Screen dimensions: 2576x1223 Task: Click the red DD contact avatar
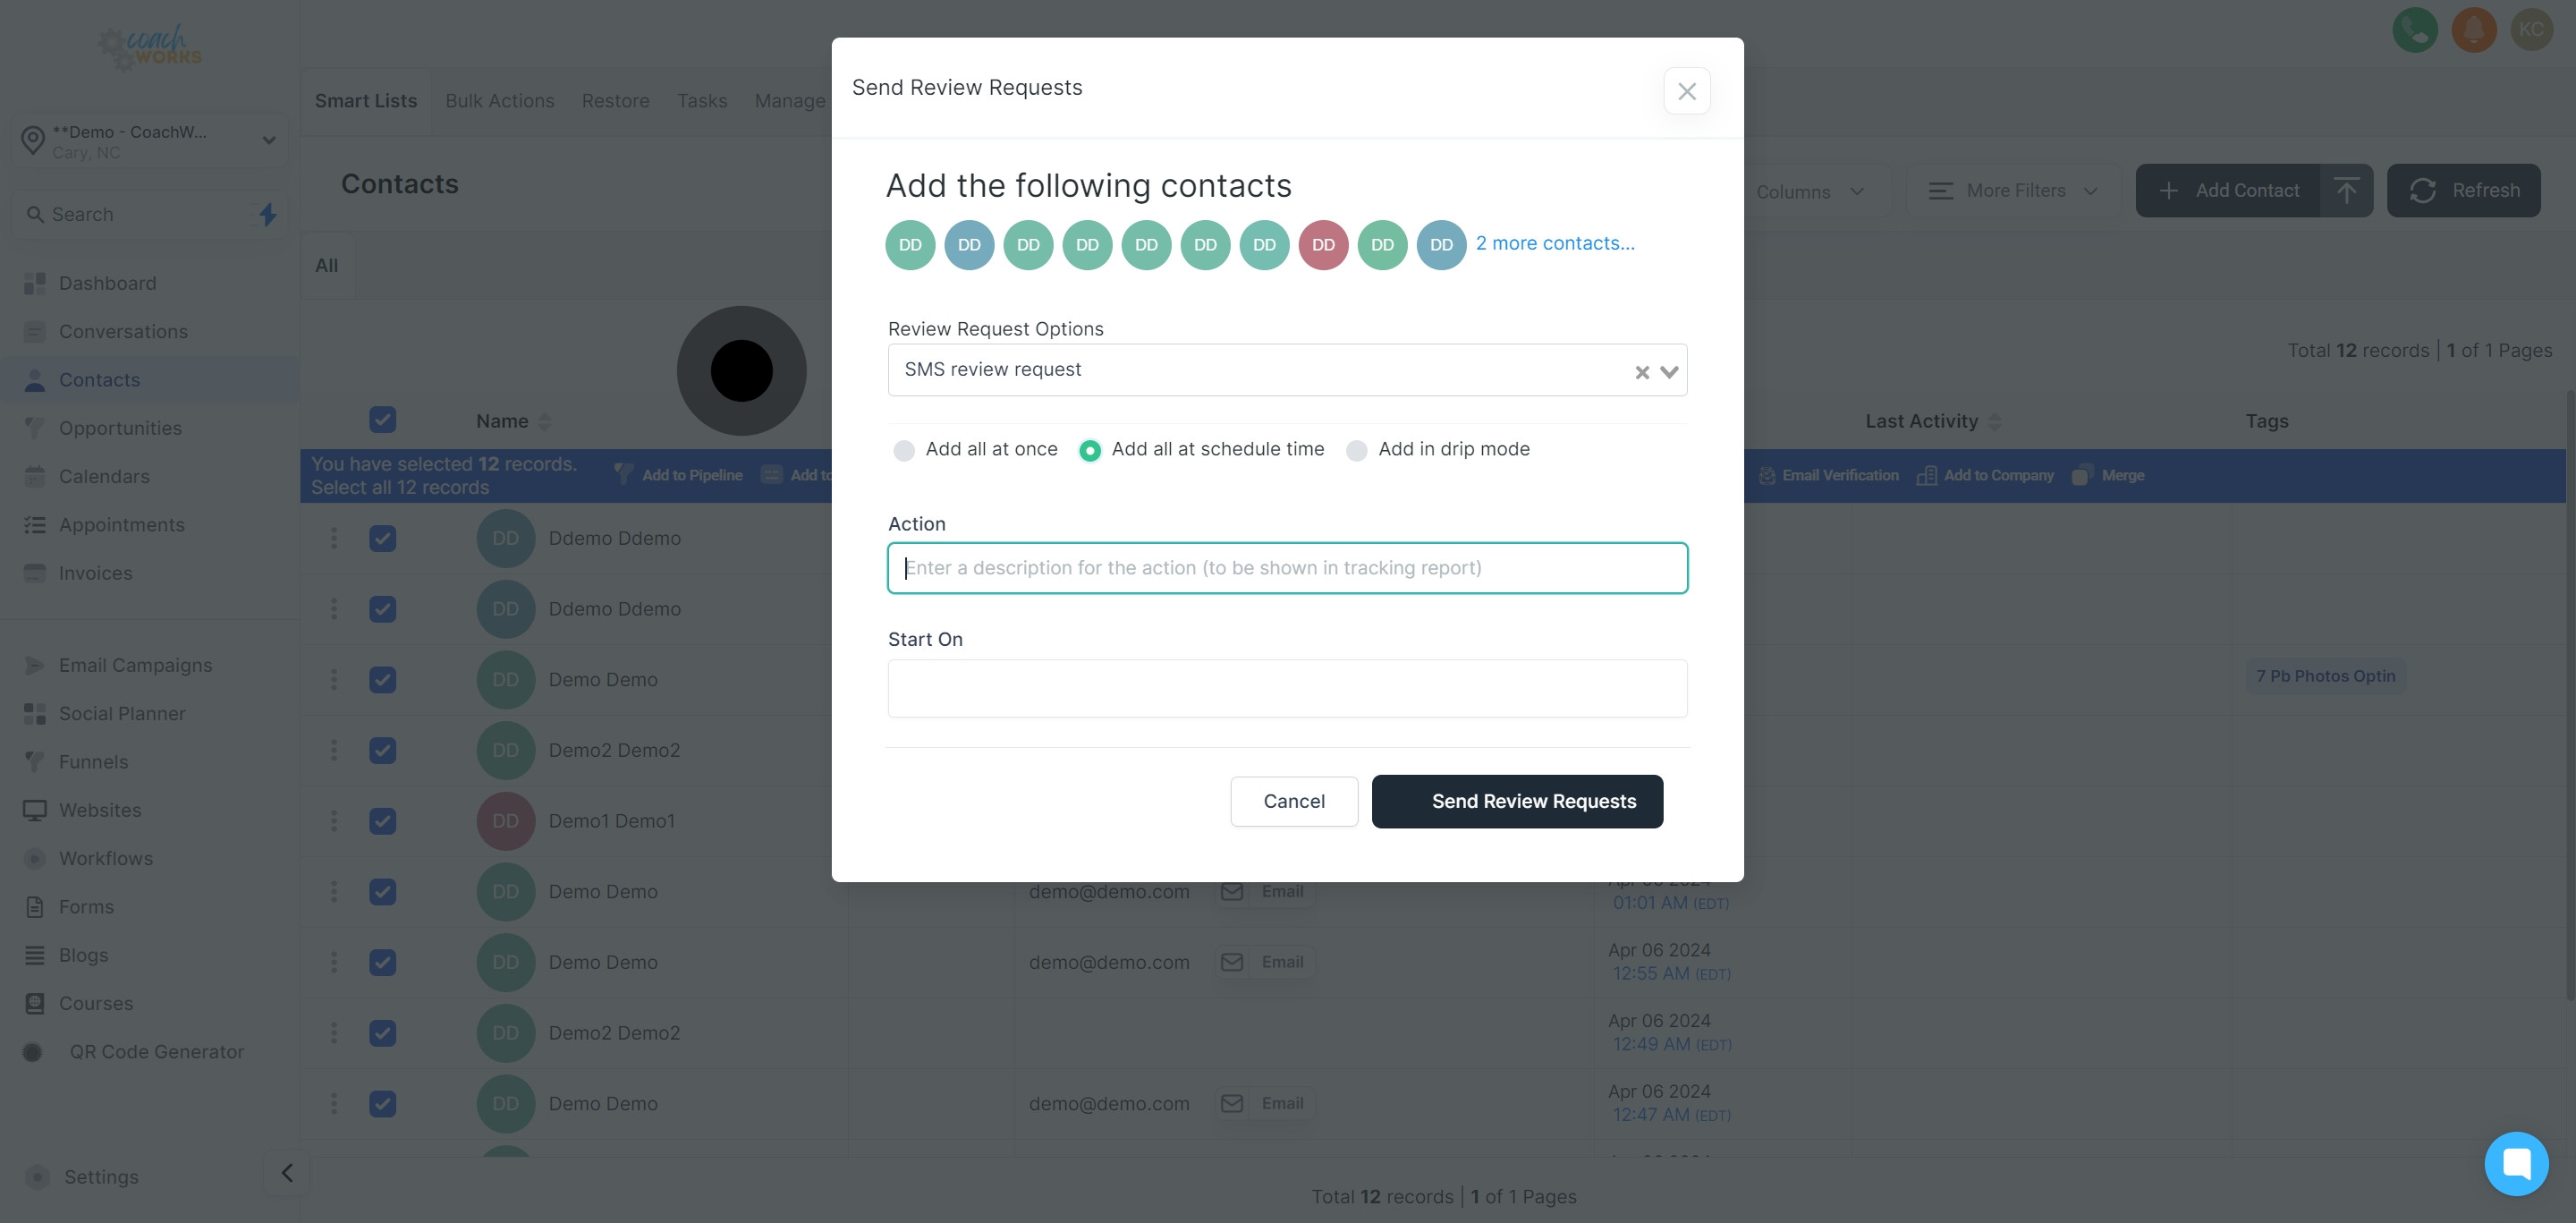pos(1323,245)
